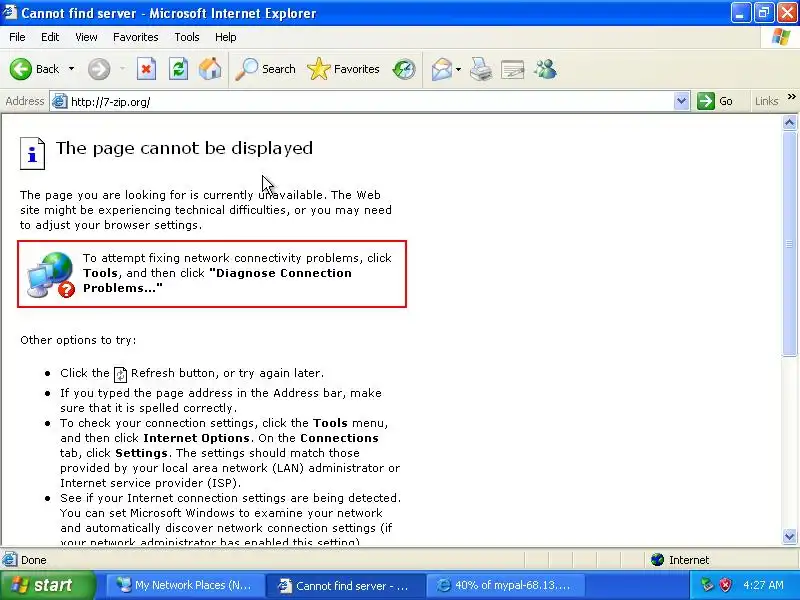Open the Back history dropdown arrow
The width and height of the screenshot is (800, 600).
(71, 69)
